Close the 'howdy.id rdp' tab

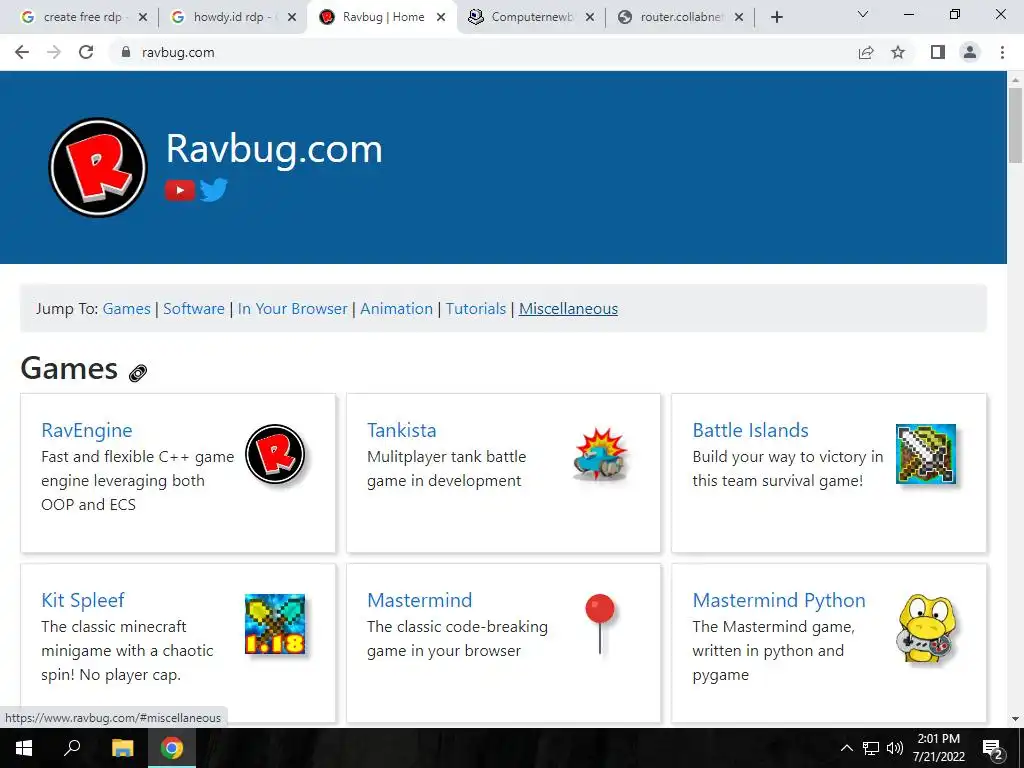point(292,17)
